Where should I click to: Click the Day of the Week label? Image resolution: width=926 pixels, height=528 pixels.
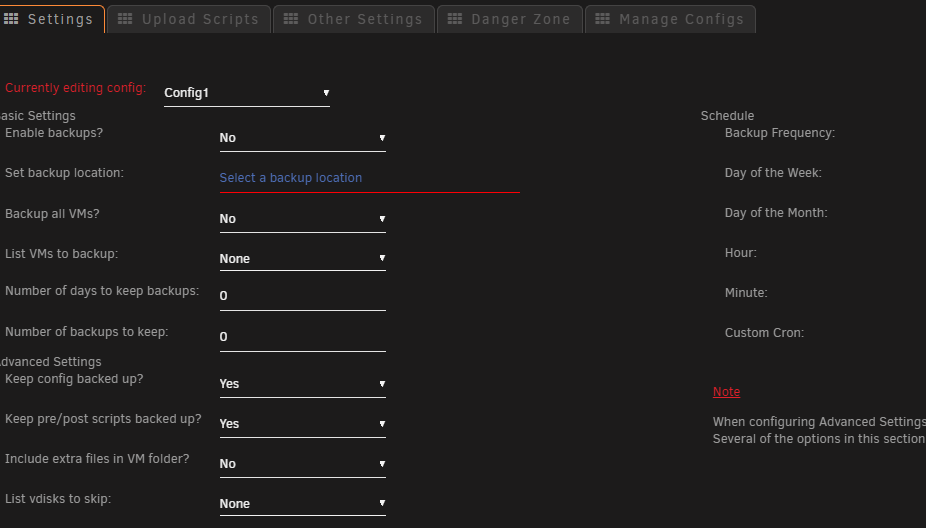click(773, 173)
